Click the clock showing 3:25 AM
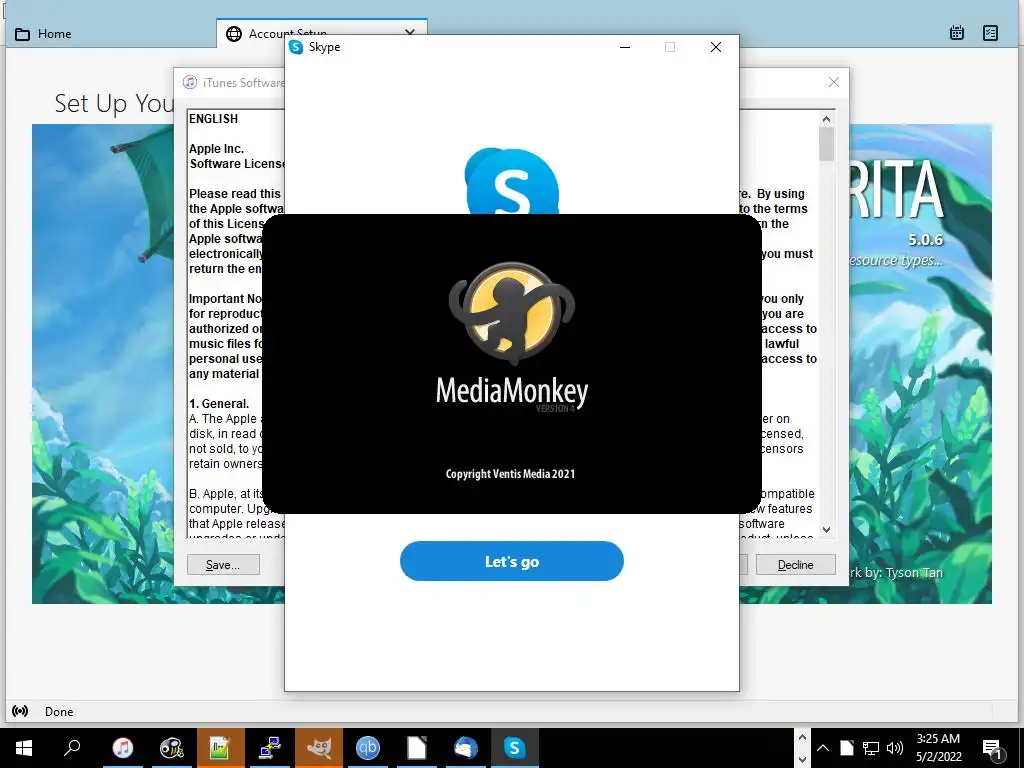1024x768 pixels. pyautogui.click(x=938, y=739)
